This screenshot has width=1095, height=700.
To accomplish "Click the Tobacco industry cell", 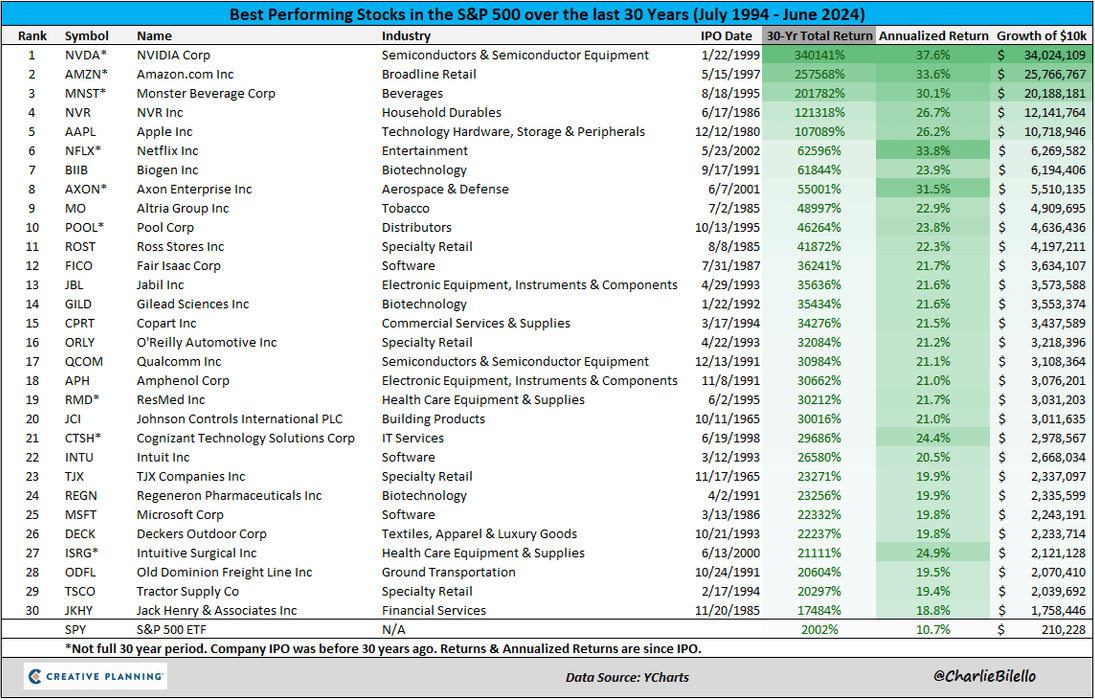I will (406, 208).
